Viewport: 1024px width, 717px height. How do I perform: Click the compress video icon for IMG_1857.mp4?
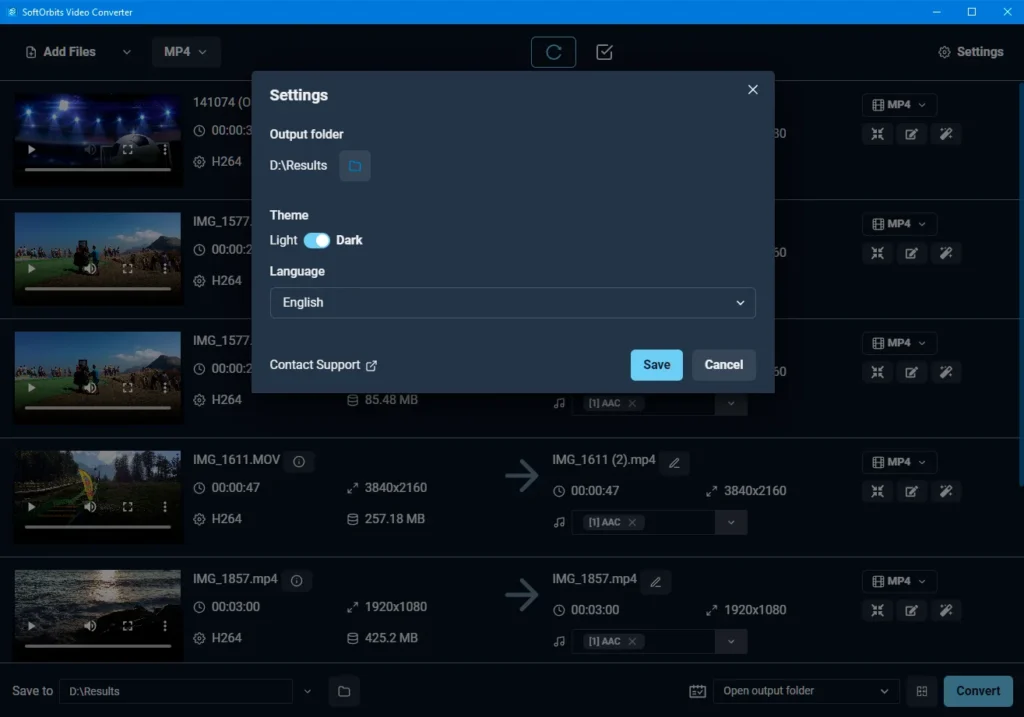[x=877, y=610]
